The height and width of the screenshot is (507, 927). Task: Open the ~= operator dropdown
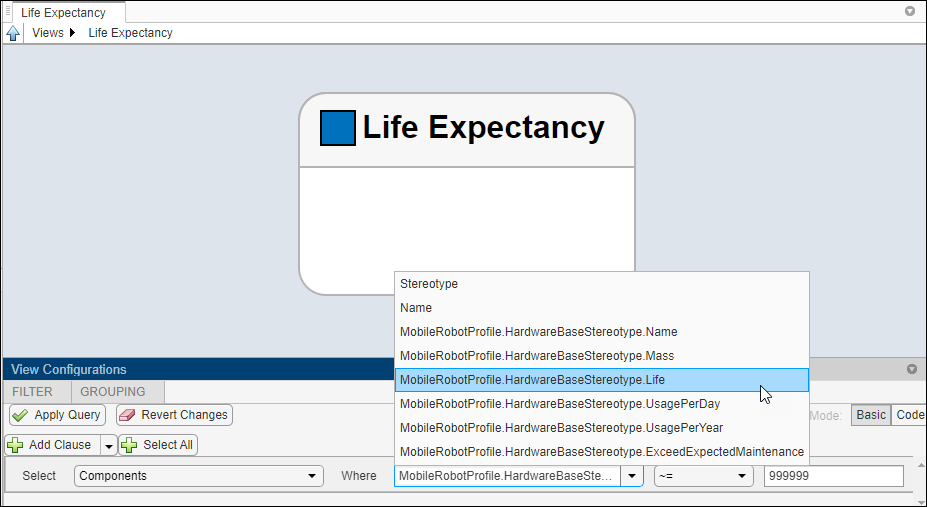(704, 476)
